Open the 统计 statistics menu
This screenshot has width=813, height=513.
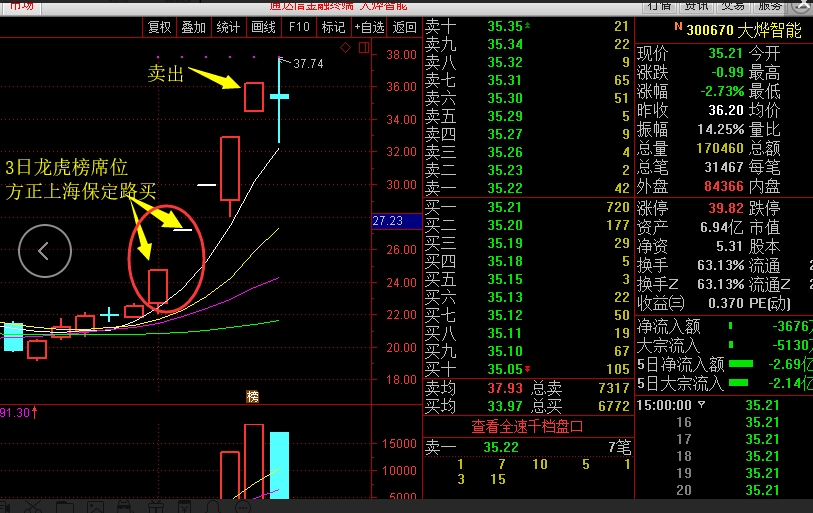[228, 27]
